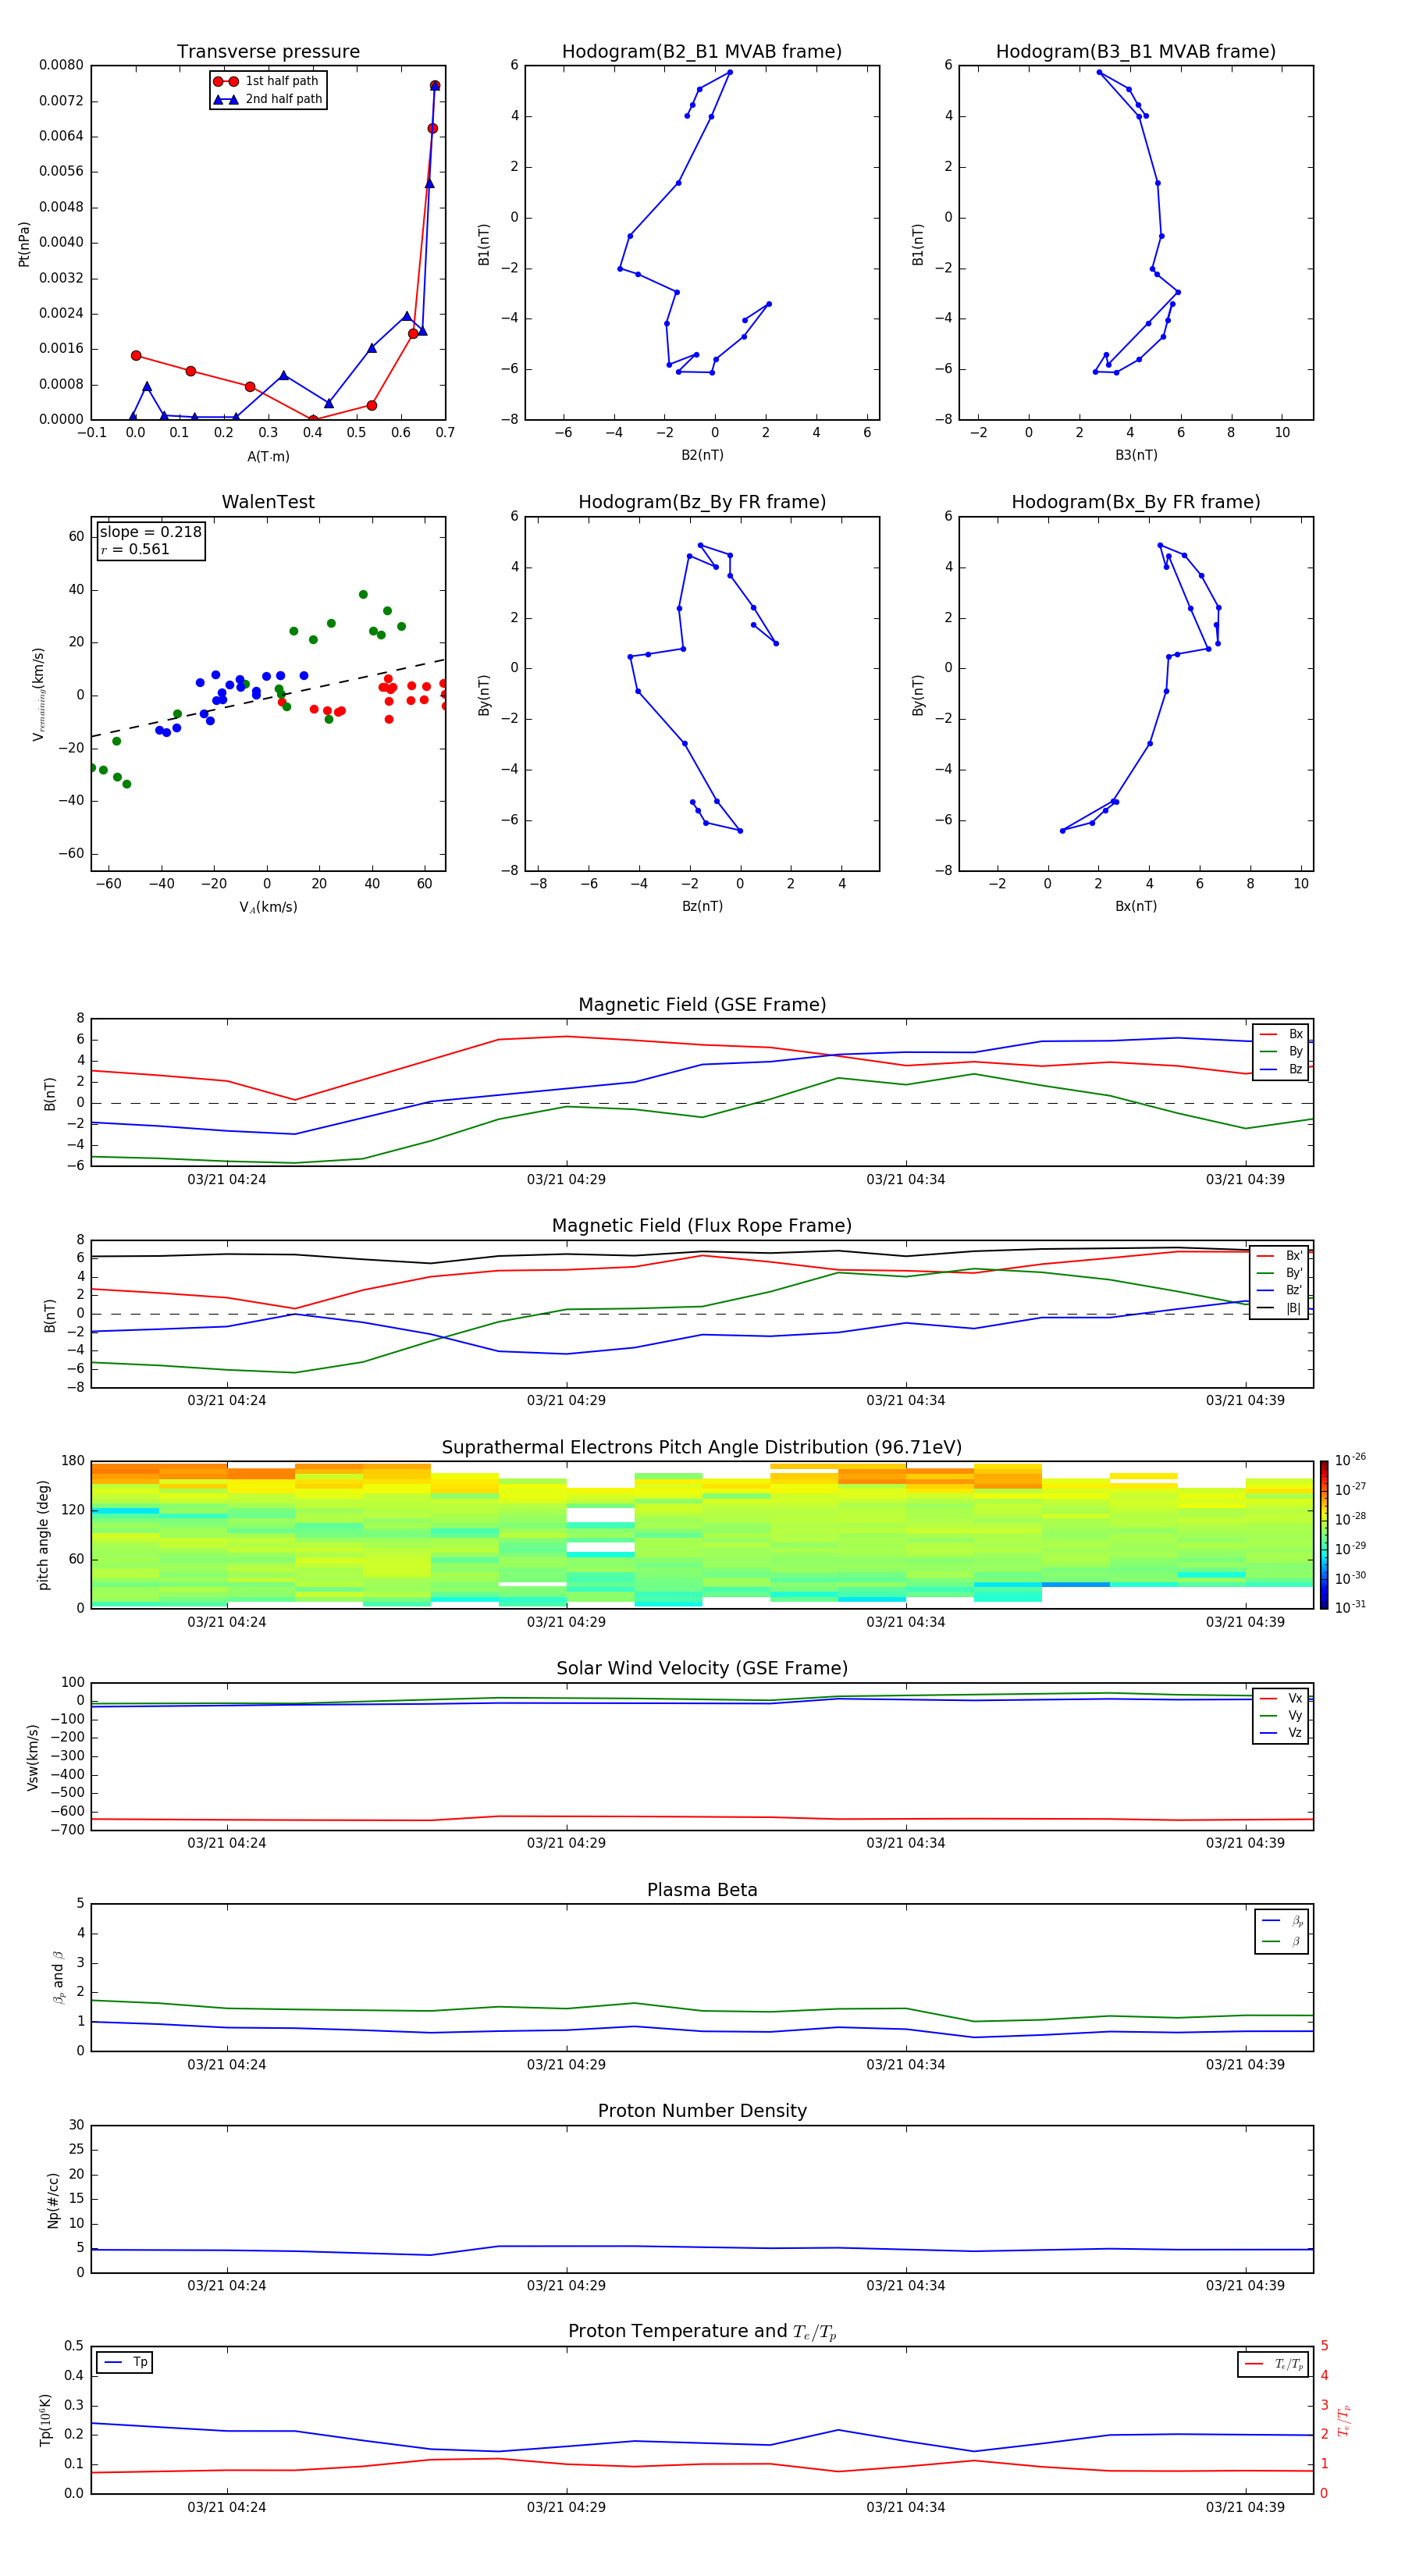Click the "Magnetic Field (Flux Rope Frame)" title

coord(702,1226)
